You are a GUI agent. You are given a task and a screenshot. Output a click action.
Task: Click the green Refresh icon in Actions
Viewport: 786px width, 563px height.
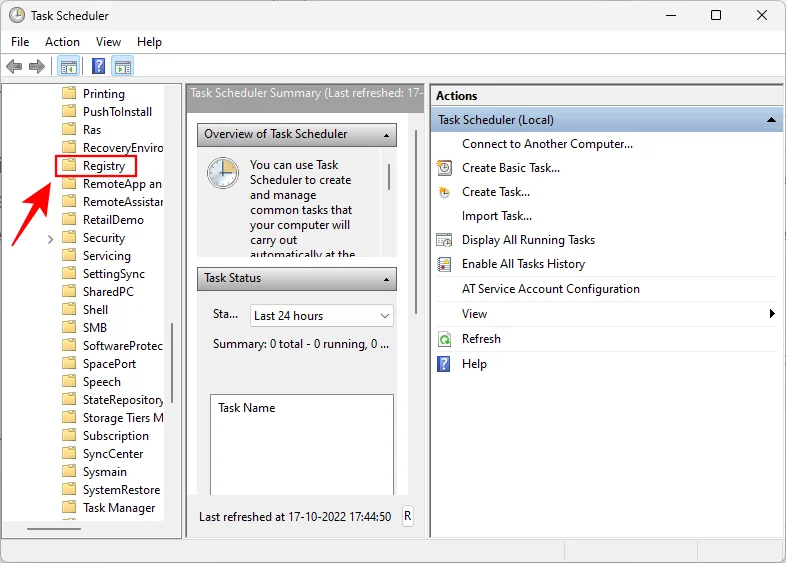(445, 339)
